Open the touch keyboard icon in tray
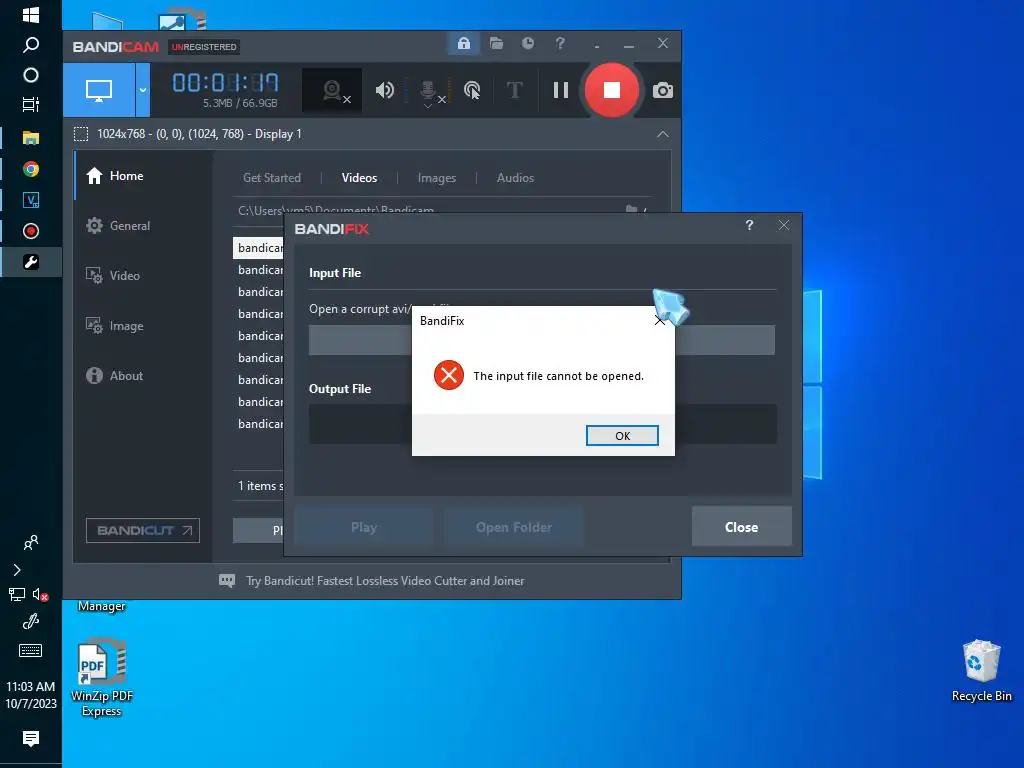 click(31, 650)
